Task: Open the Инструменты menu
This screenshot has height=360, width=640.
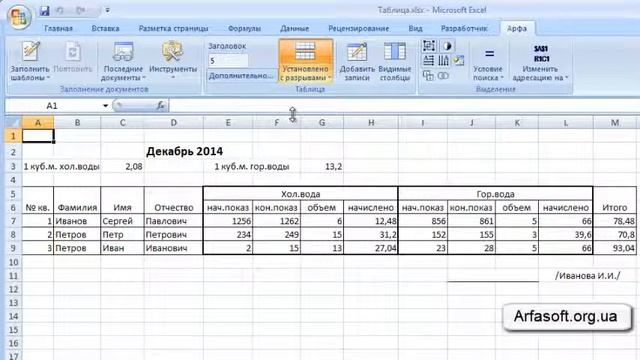Action: pos(173,61)
